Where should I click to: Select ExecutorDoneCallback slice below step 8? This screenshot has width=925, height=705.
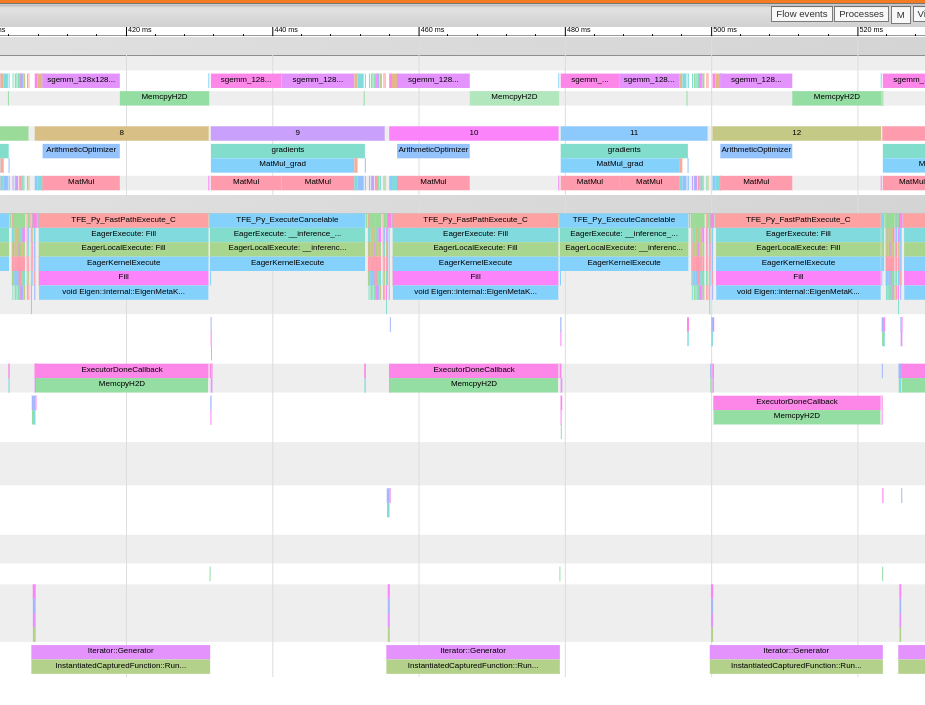(x=122, y=370)
